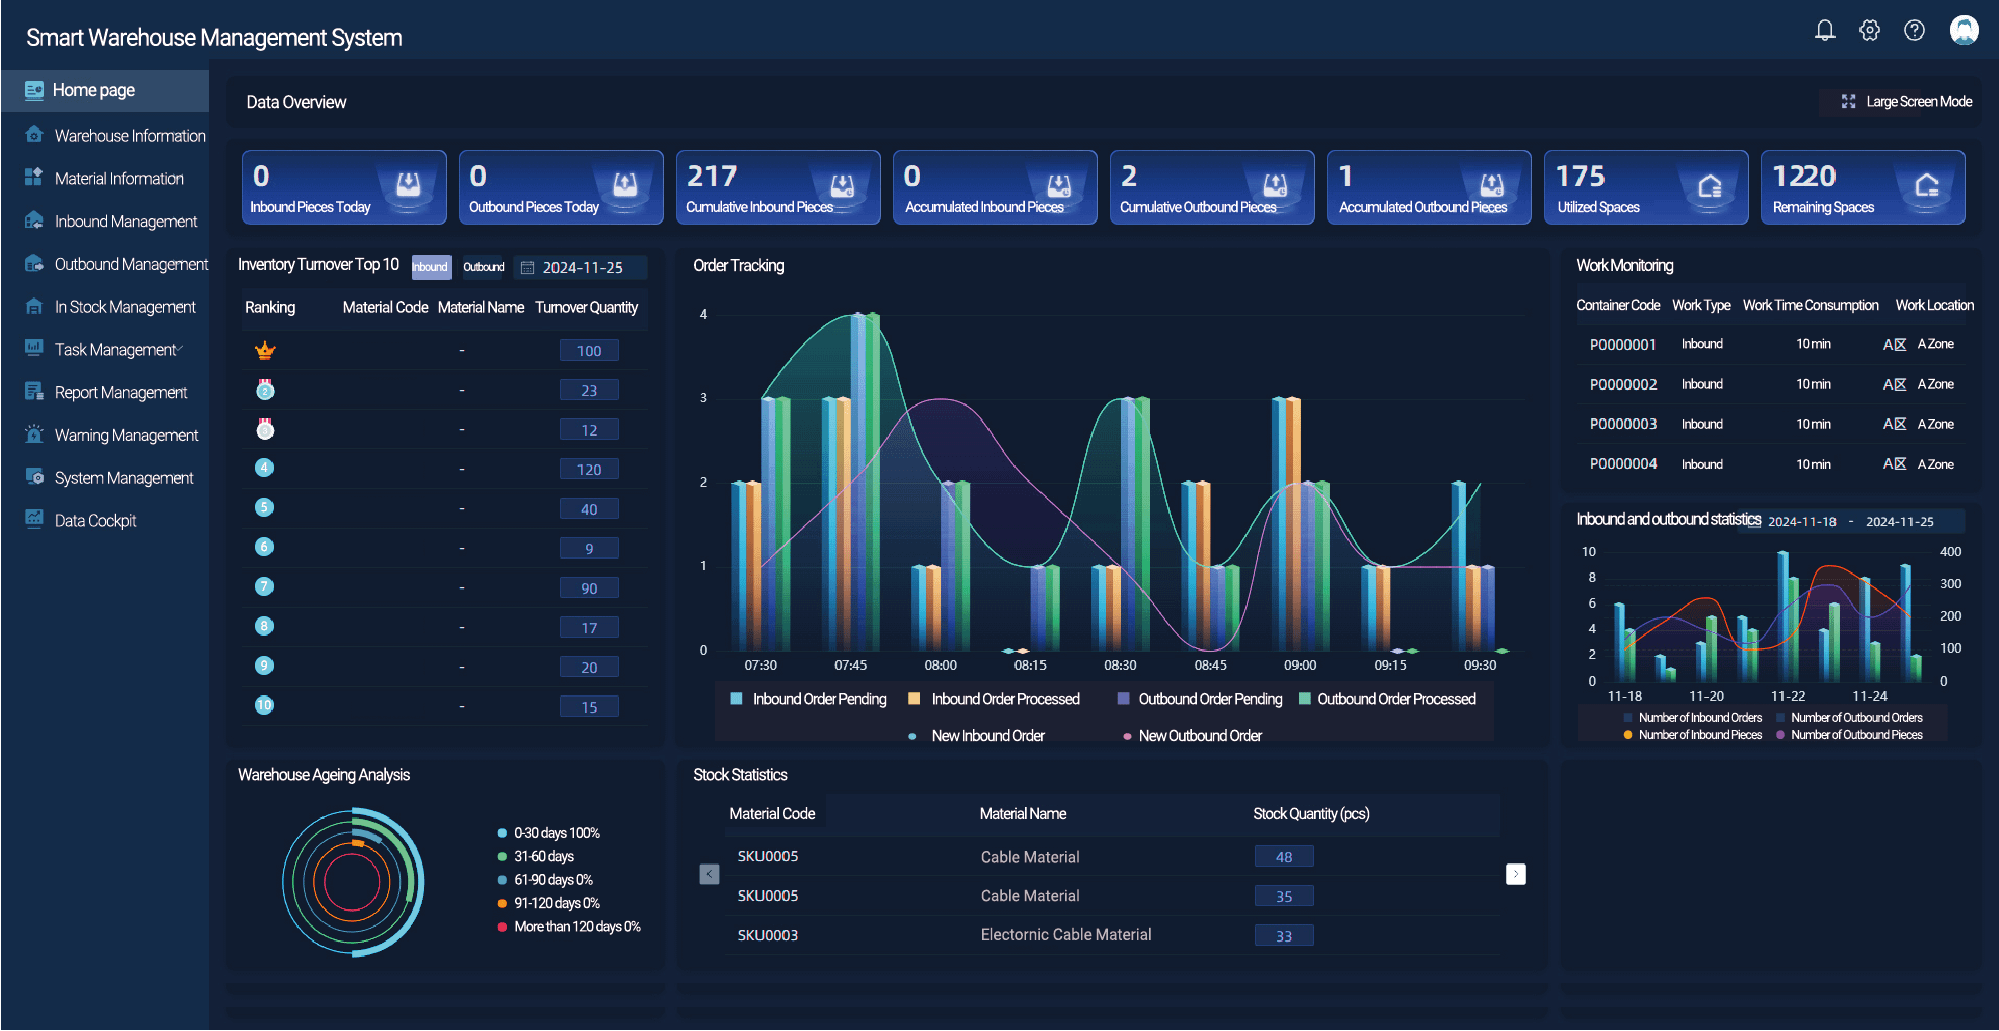Image resolution: width=1999 pixels, height=1031 pixels.
Task: Expand the Task Management submenu
Action: (x=118, y=350)
